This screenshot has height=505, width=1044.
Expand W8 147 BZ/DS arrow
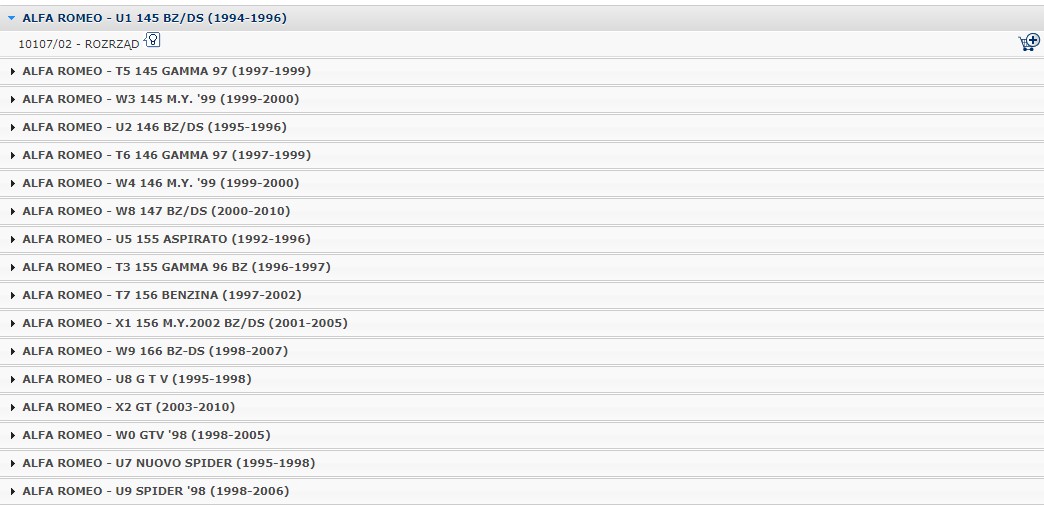tap(13, 211)
